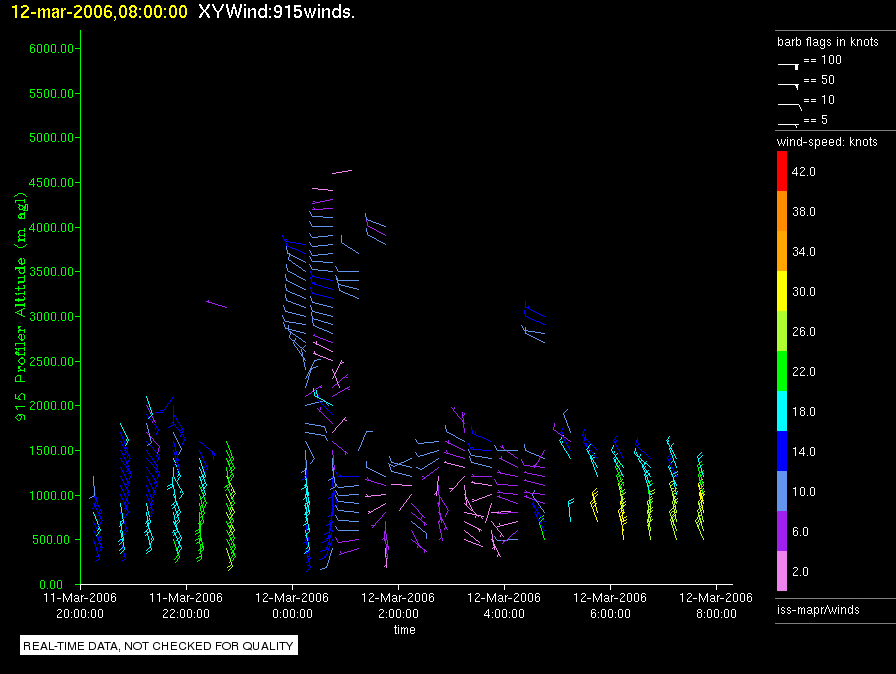Click the '== 50' barb legend text

pyautogui.click(x=819, y=80)
